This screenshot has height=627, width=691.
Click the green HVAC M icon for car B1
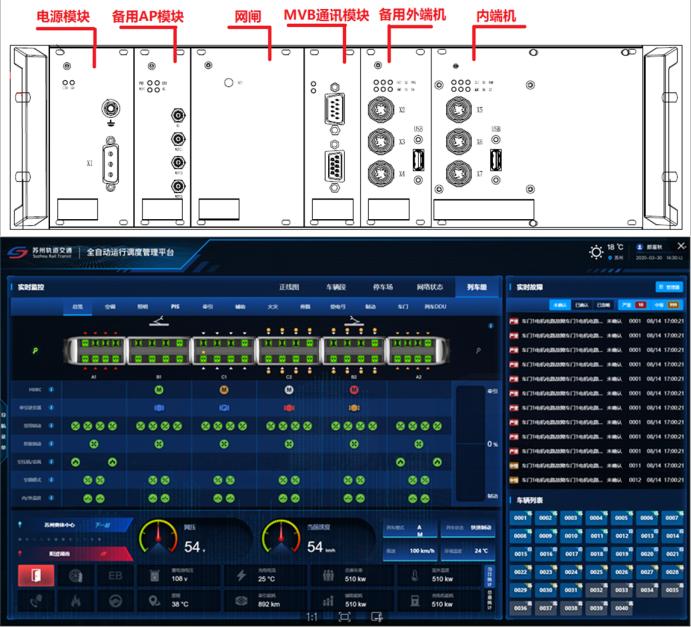click(159, 390)
